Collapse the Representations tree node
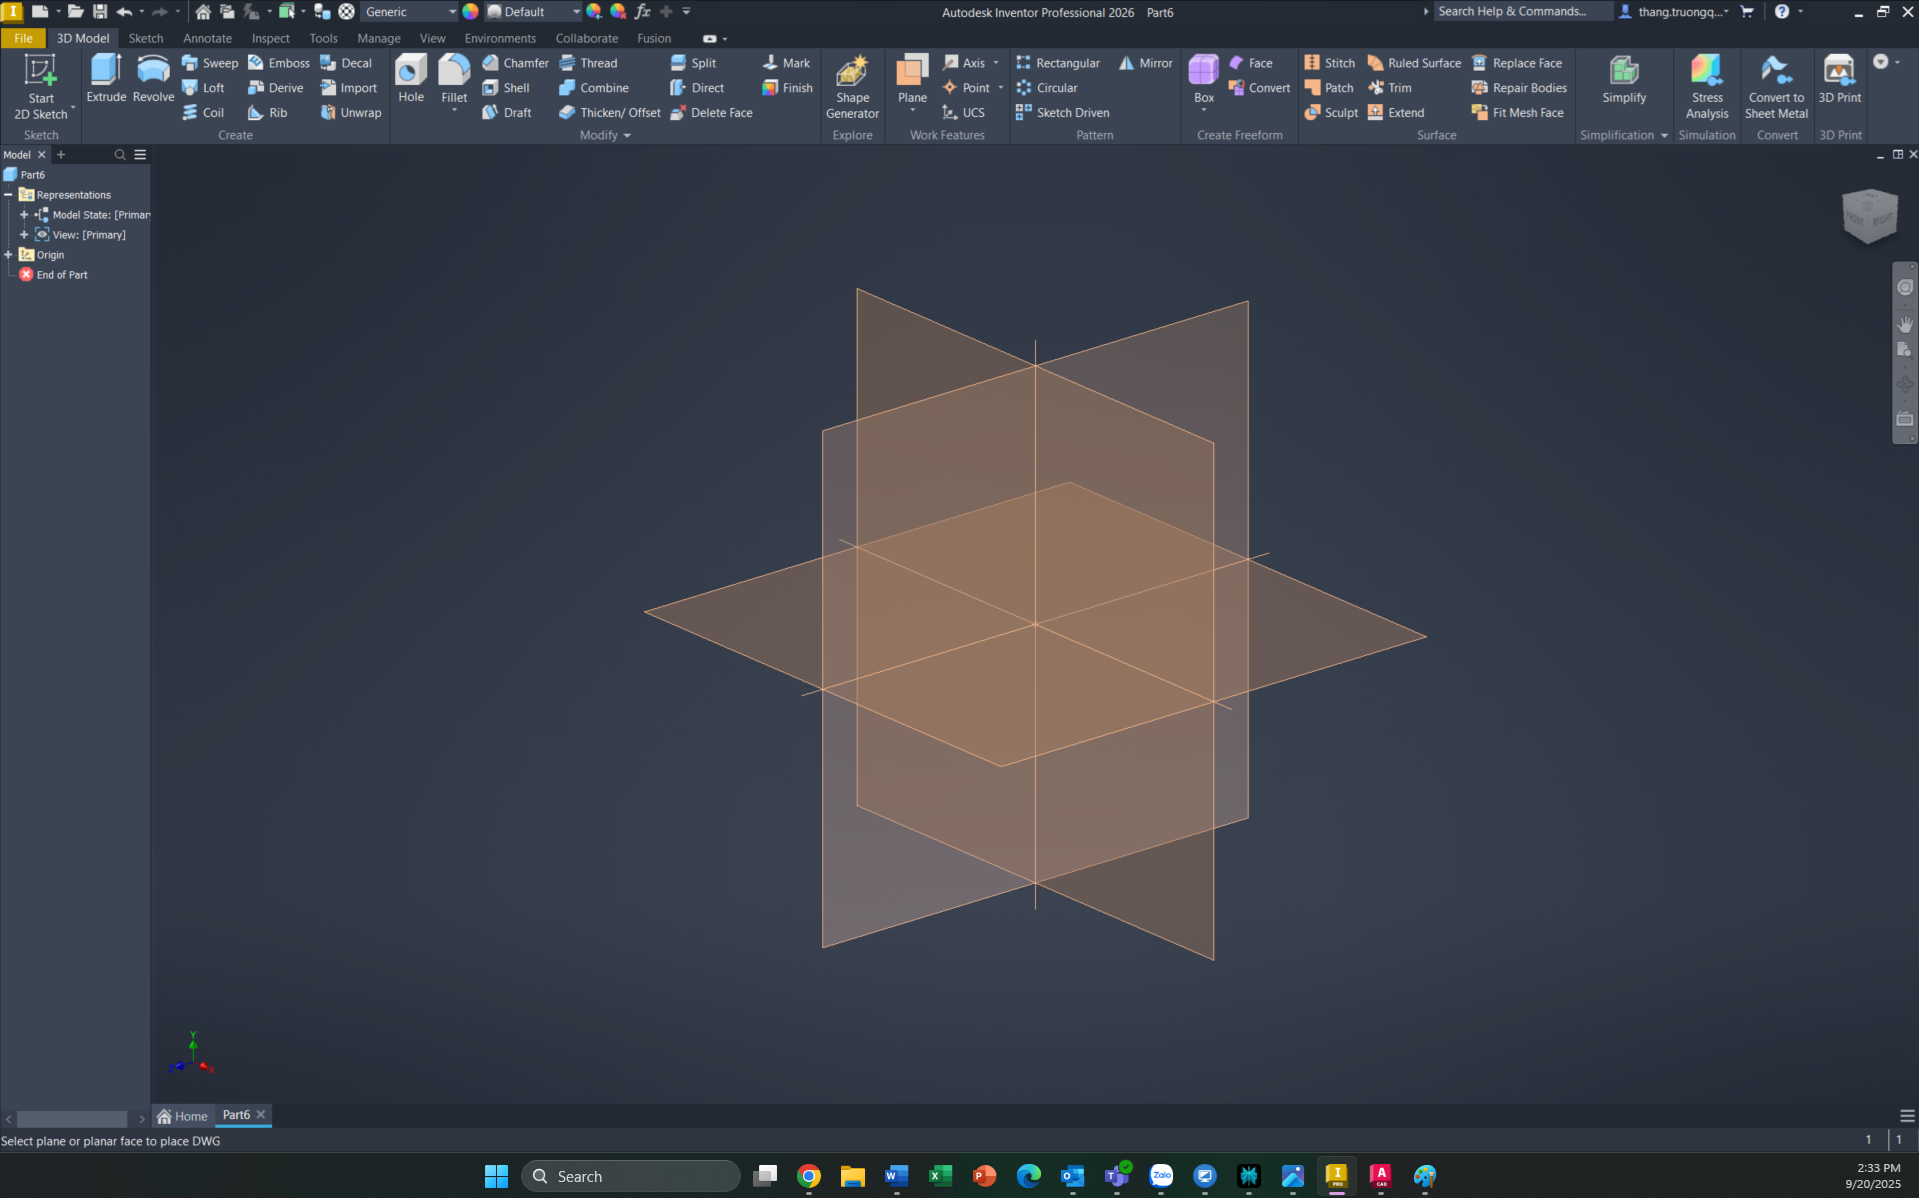 (x=9, y=195)
